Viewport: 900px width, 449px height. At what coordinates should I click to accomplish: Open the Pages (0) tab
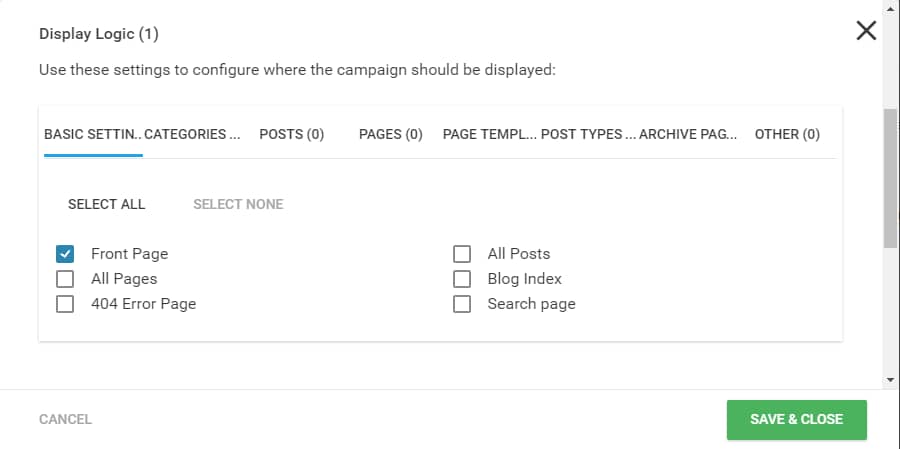(391, 134)
